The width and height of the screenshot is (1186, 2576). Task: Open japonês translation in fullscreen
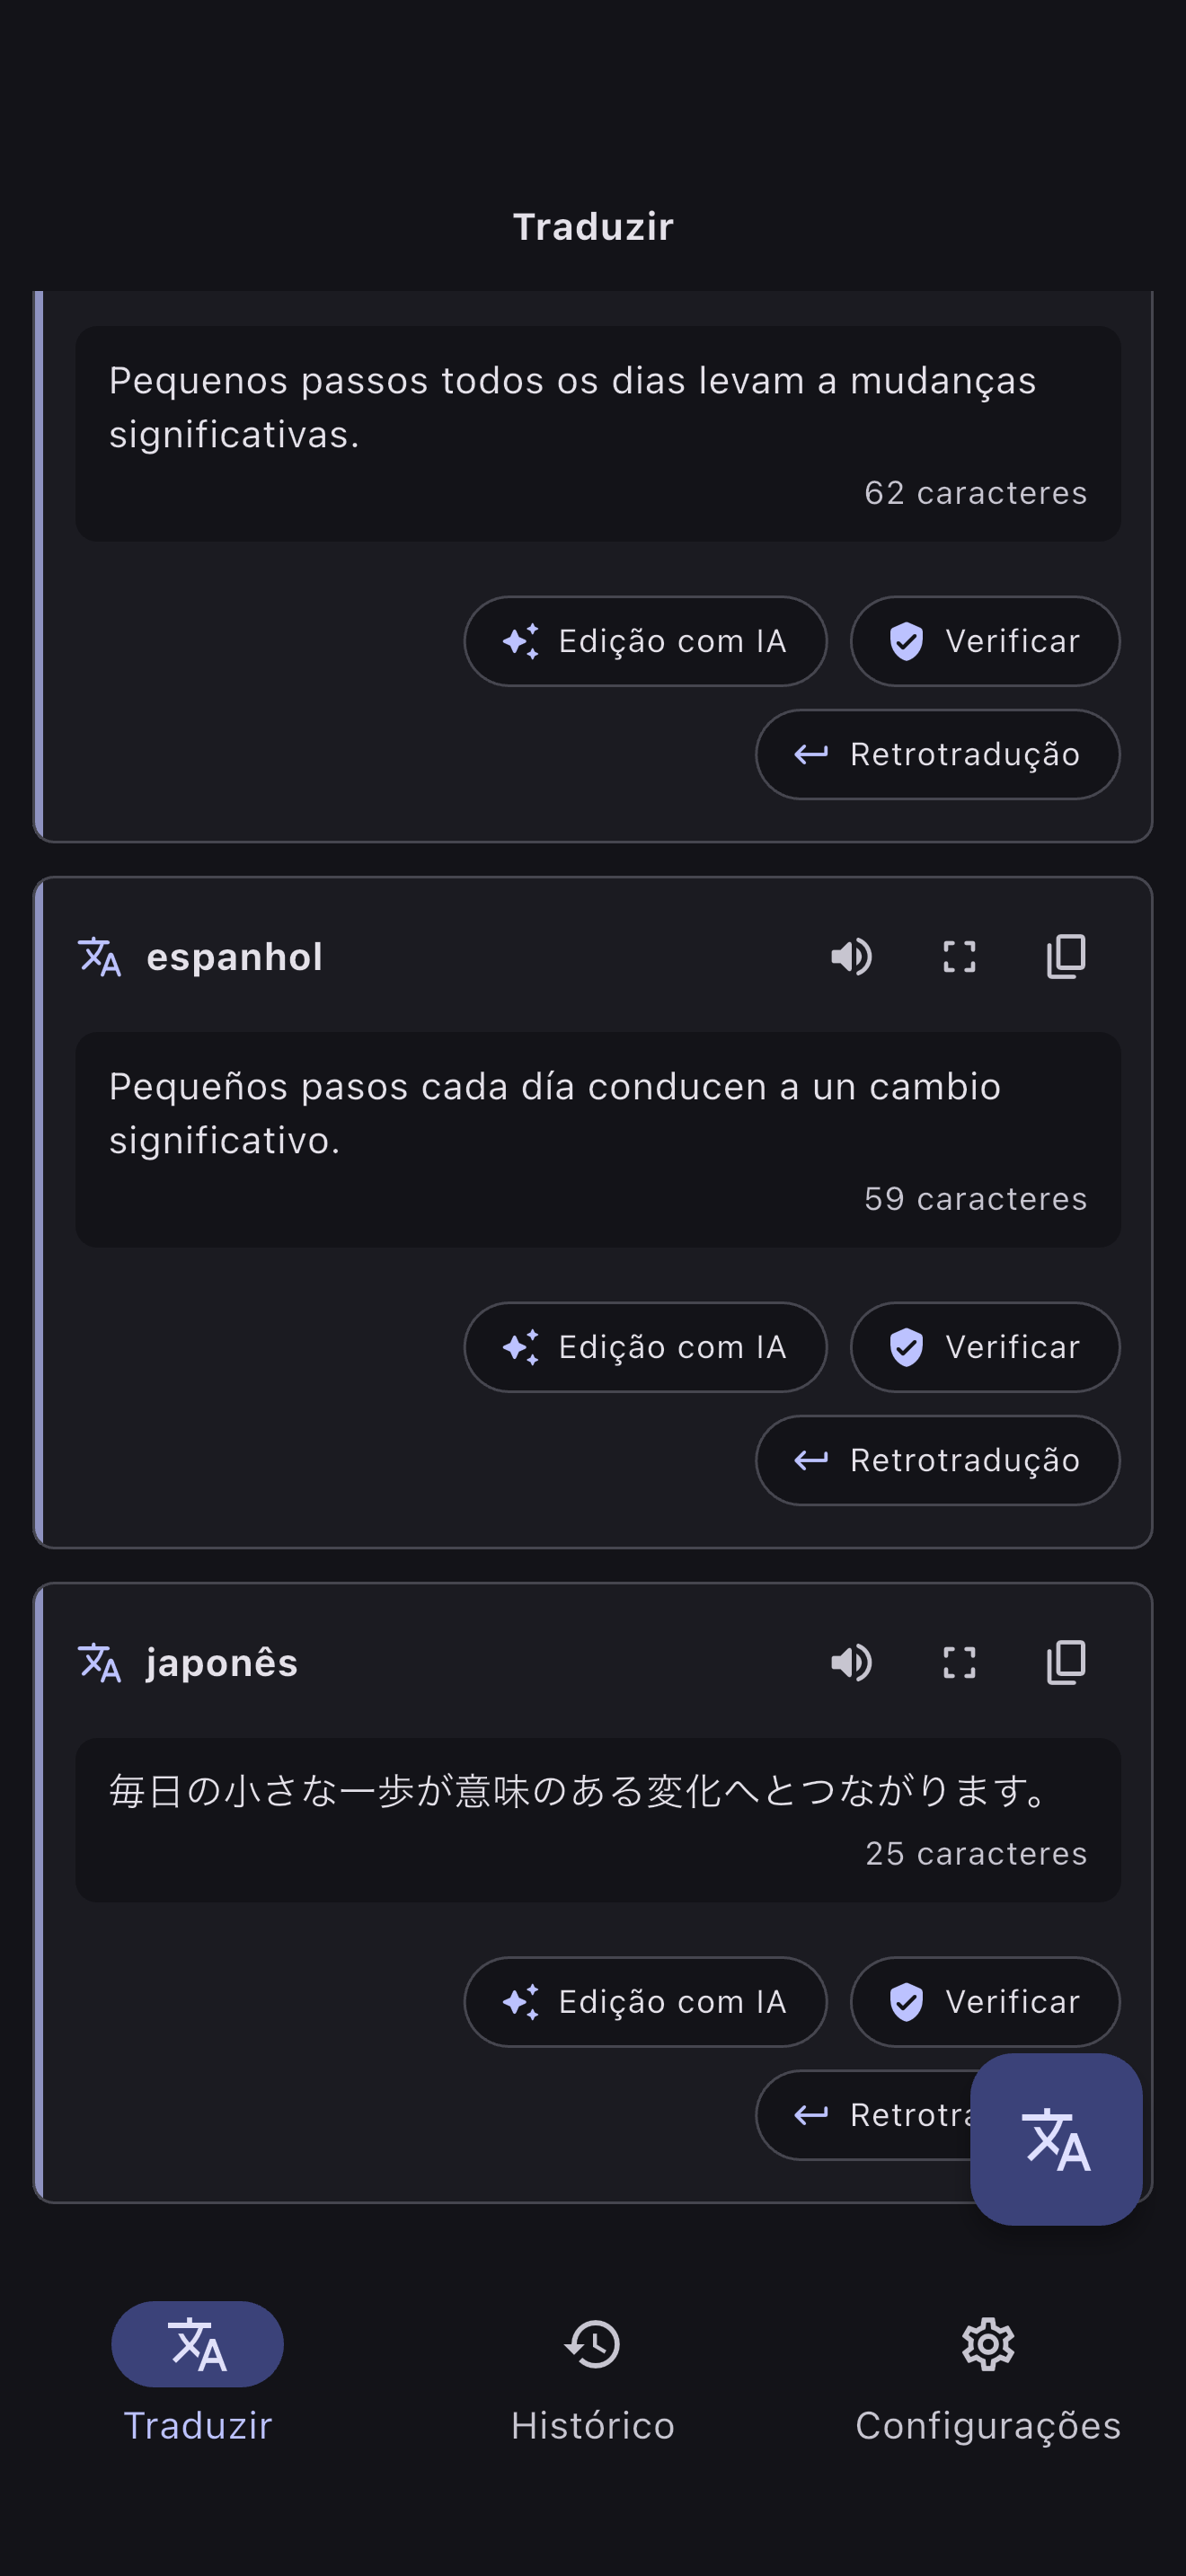(959, 1663)
